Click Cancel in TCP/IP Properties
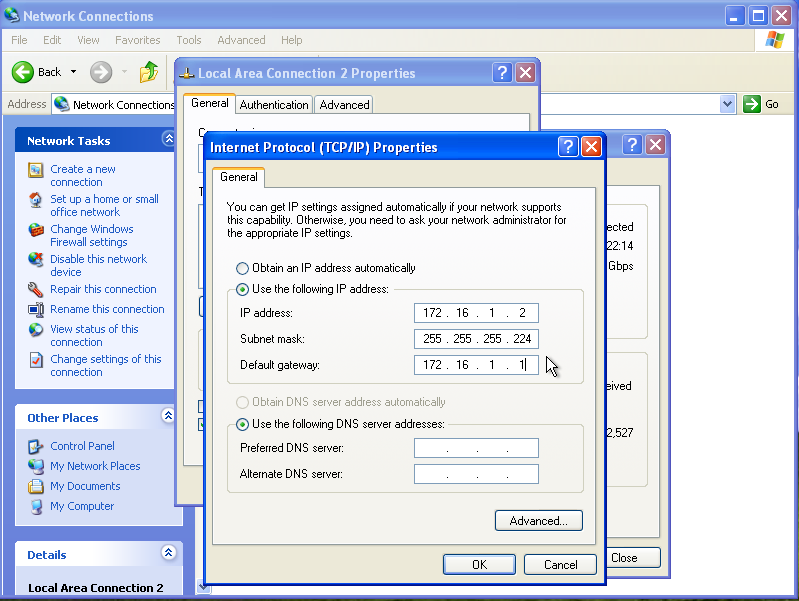Image resolution: width=799 pixels, height=601 pixels. tap(561, 564)
